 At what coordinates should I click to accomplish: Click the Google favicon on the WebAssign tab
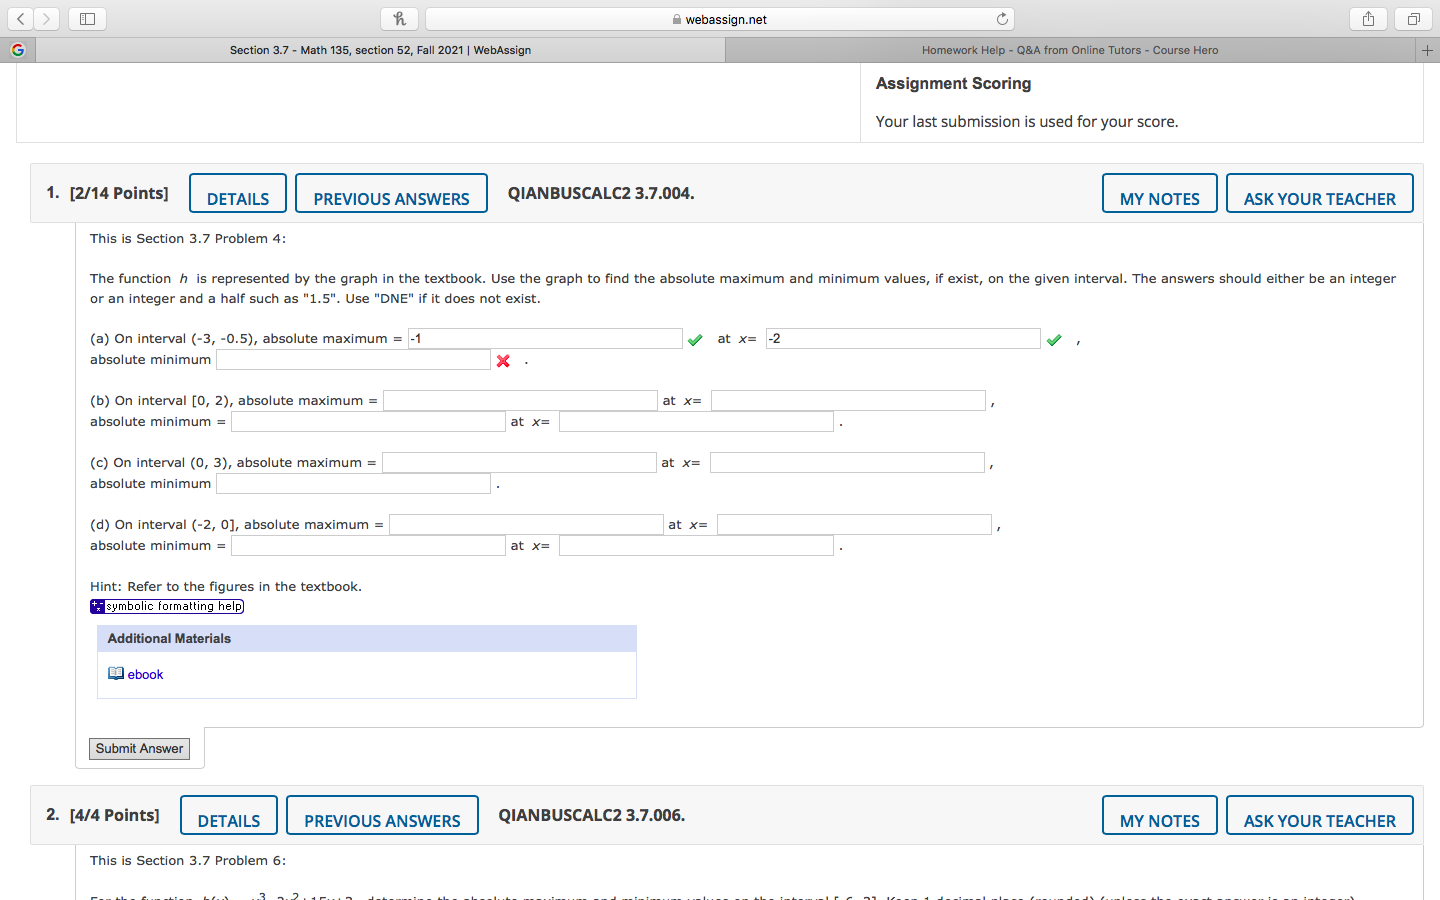pos(17,49)
